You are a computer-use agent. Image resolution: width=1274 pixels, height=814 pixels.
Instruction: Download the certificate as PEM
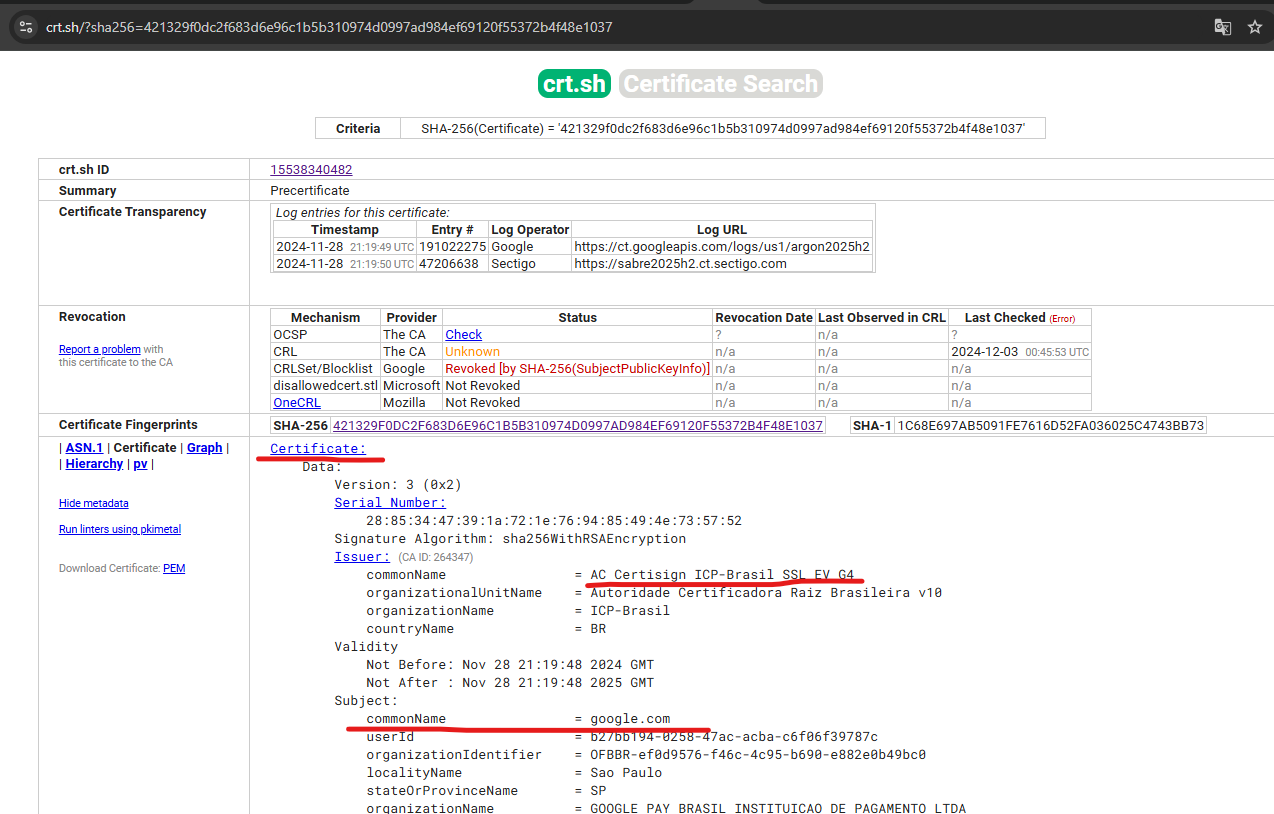point(174,568)
